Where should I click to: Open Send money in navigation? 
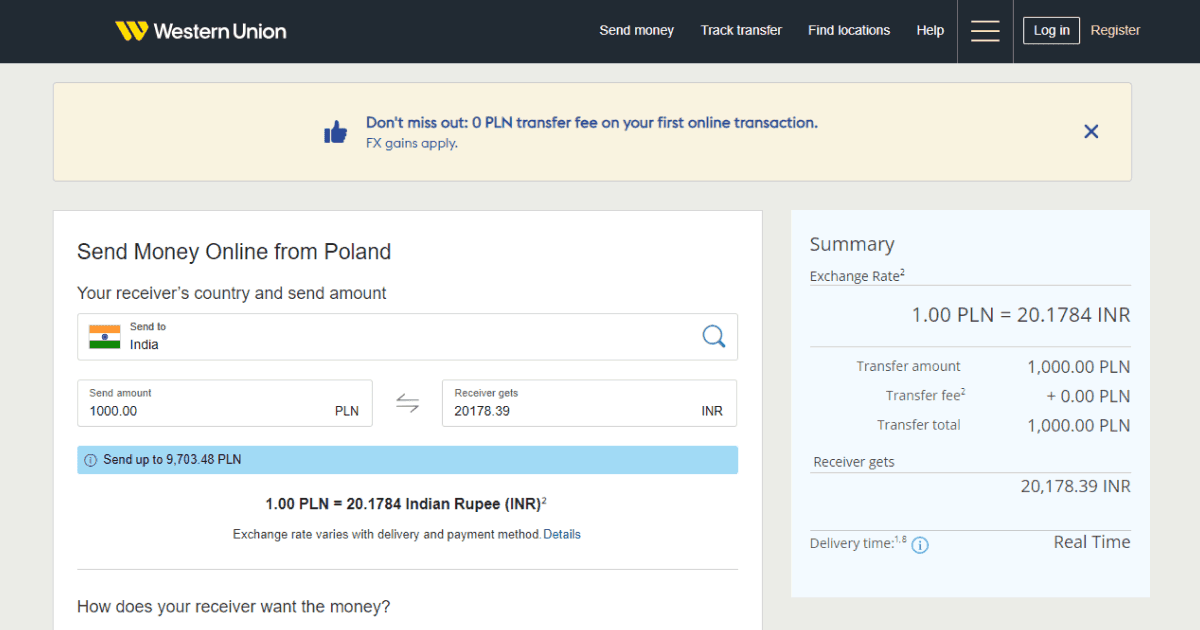click(637, 30)
